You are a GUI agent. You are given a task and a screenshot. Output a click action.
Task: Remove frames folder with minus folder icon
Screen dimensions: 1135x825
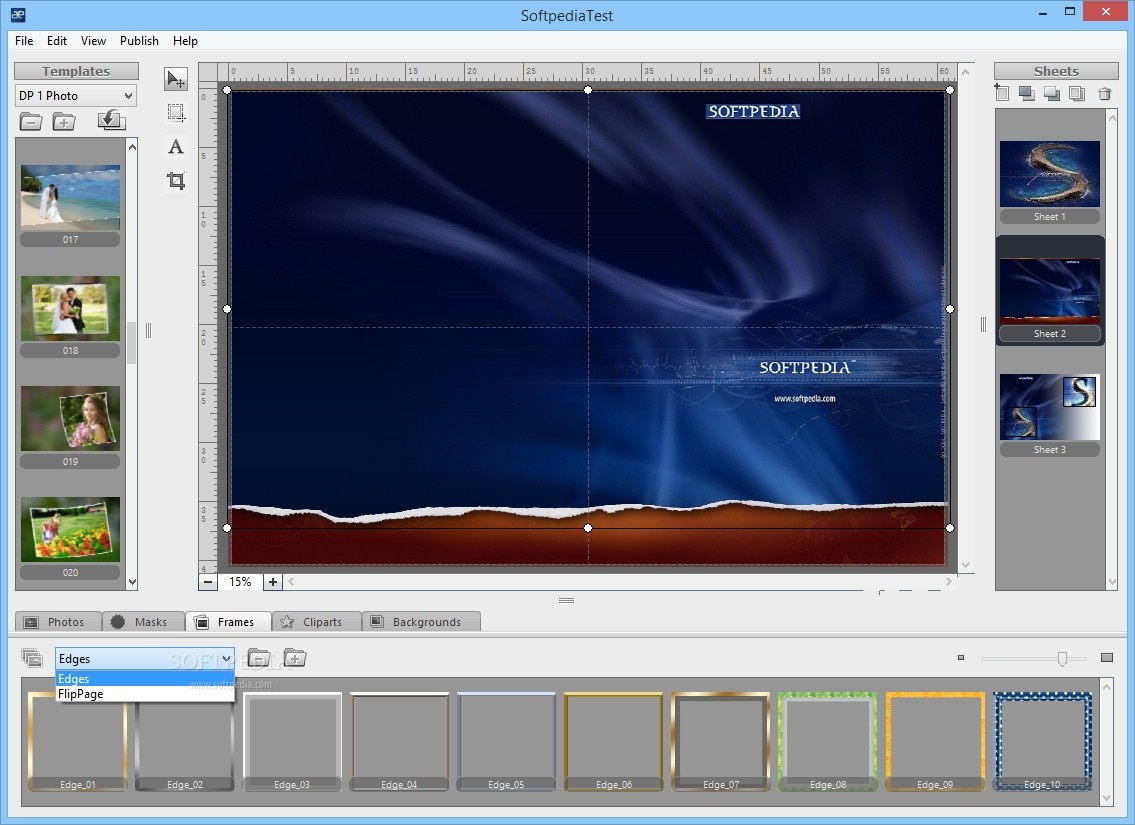point(259,658)
